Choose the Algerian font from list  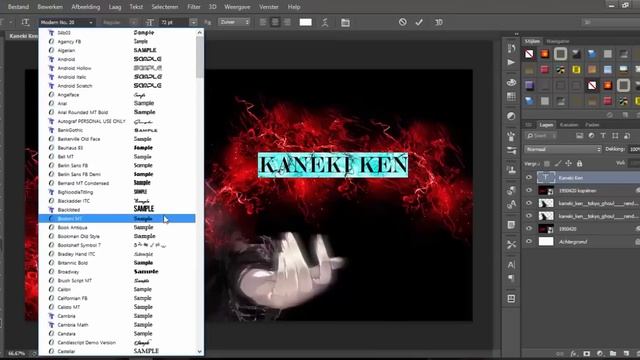tap(117, 50)
